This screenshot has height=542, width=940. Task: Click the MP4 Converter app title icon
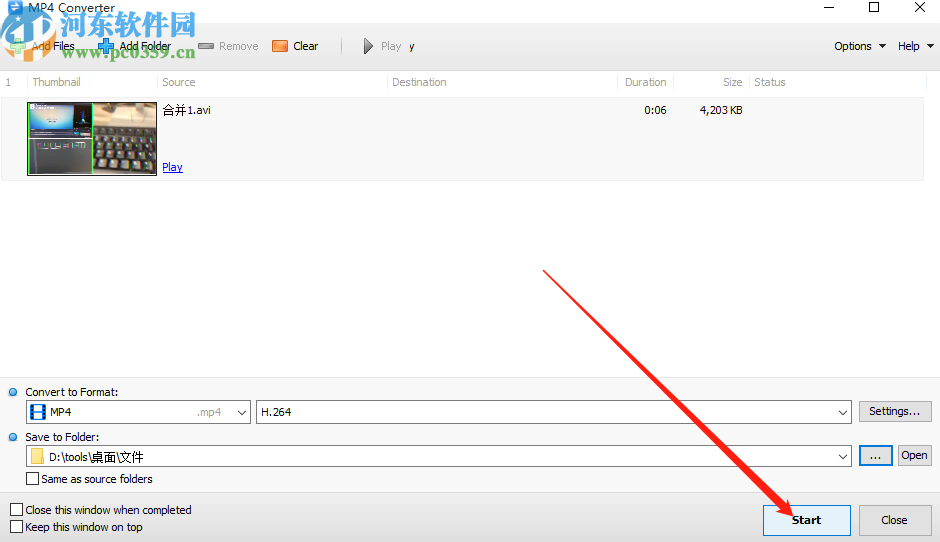coord(15,7)
